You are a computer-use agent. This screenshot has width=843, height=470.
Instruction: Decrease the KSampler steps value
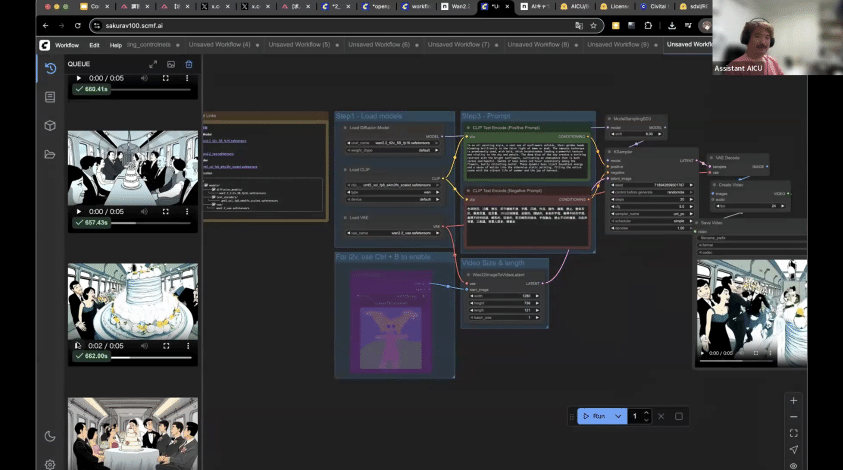pyautogui.click(x=613, y=200)
